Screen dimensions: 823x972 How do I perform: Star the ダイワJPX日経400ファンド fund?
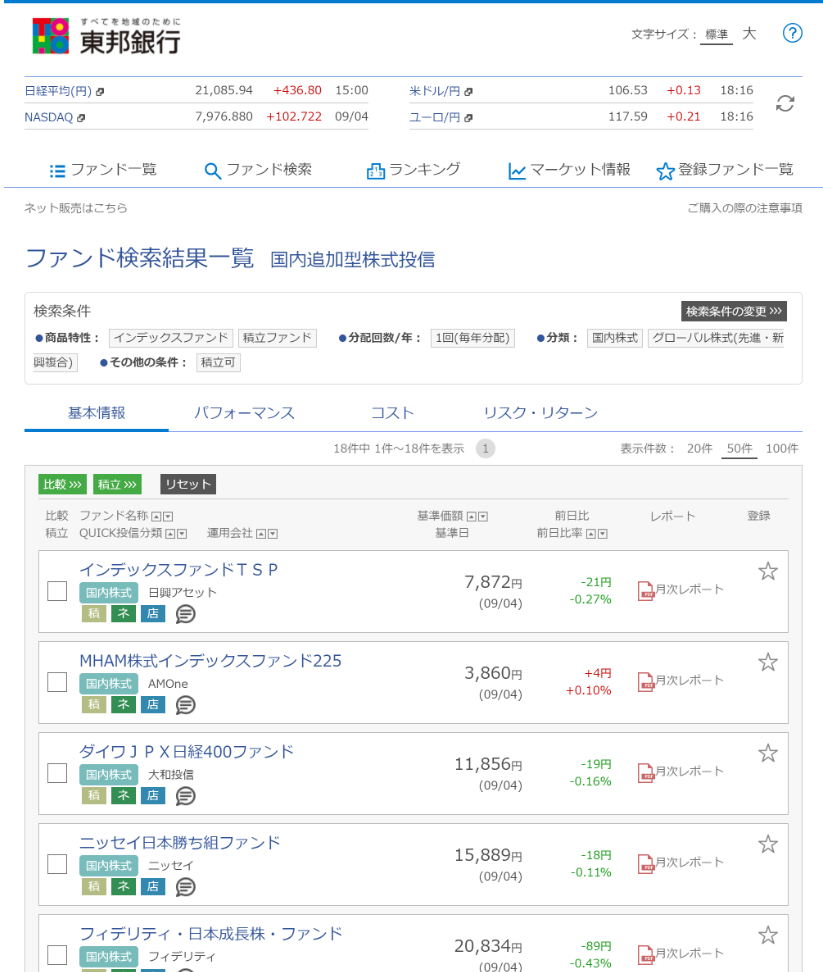[768, 753]
